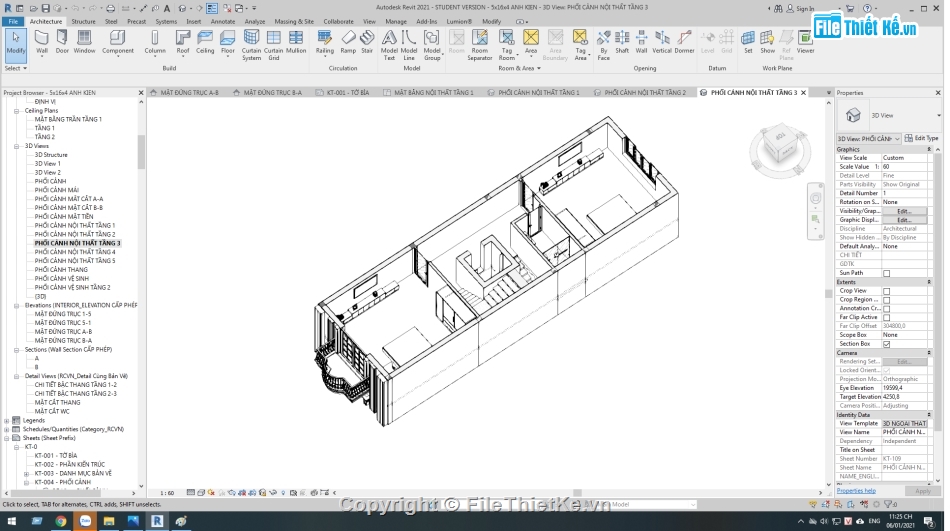
Task: Collapse the Detail Views tree node
Action: coord(16,376)
